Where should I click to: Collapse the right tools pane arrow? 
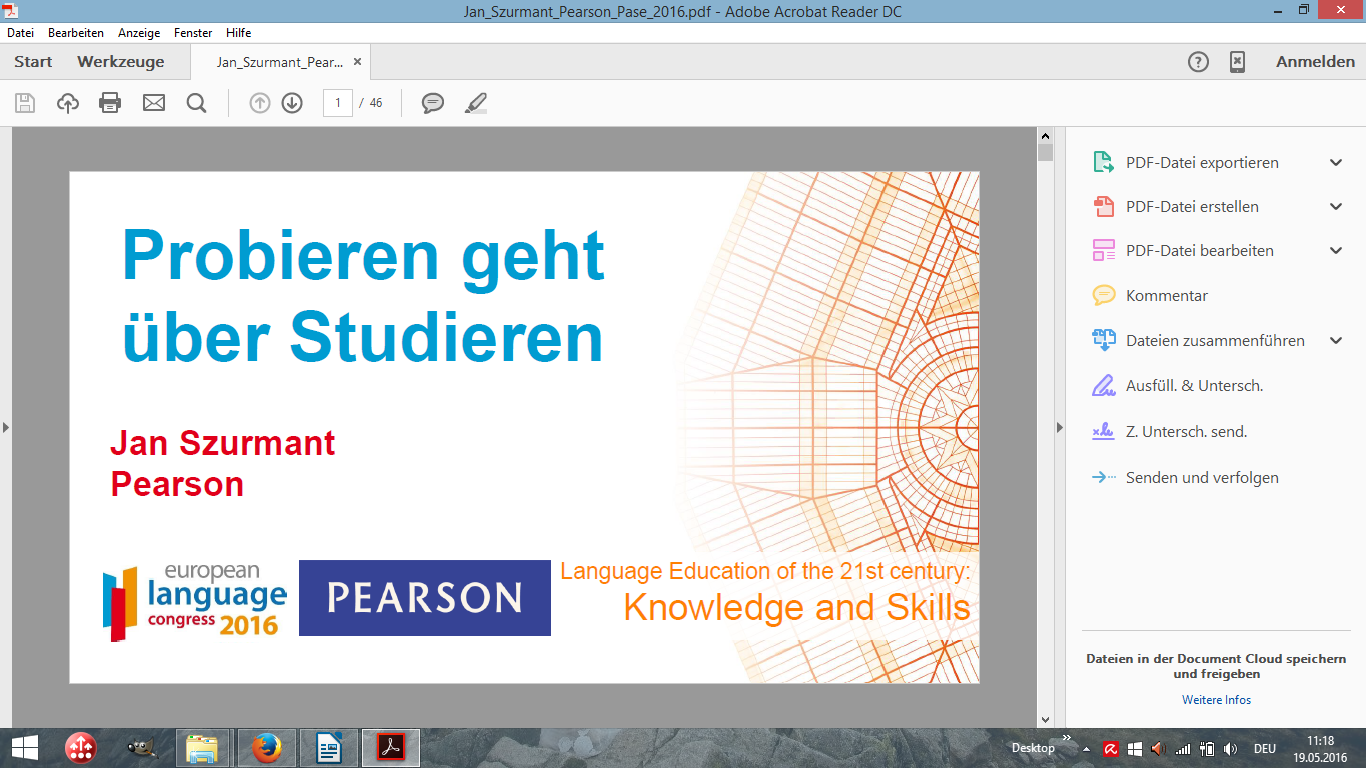1060,427
